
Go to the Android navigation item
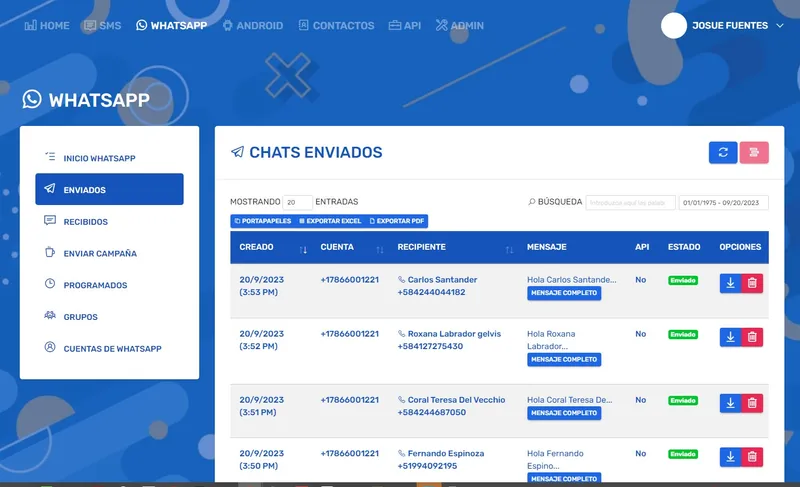[253, 25]
